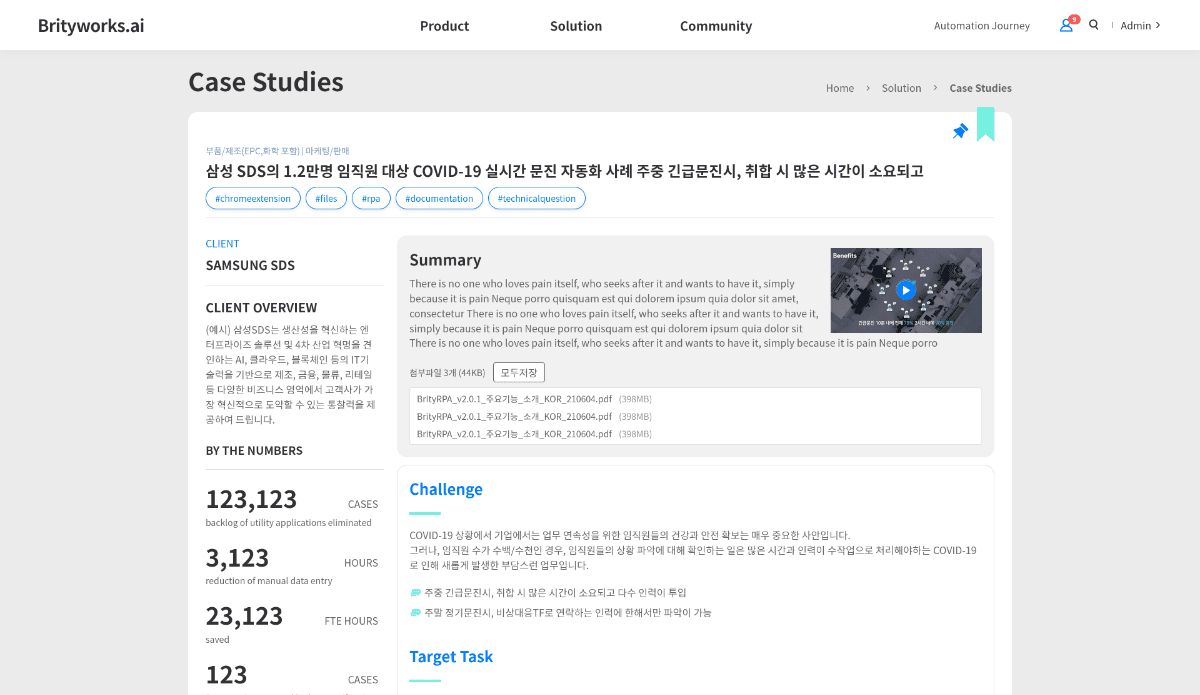1200x695 pixels.
Task: Click the 모두저장 save-all button
Action: pyautogui.click(x=519, y=373)
